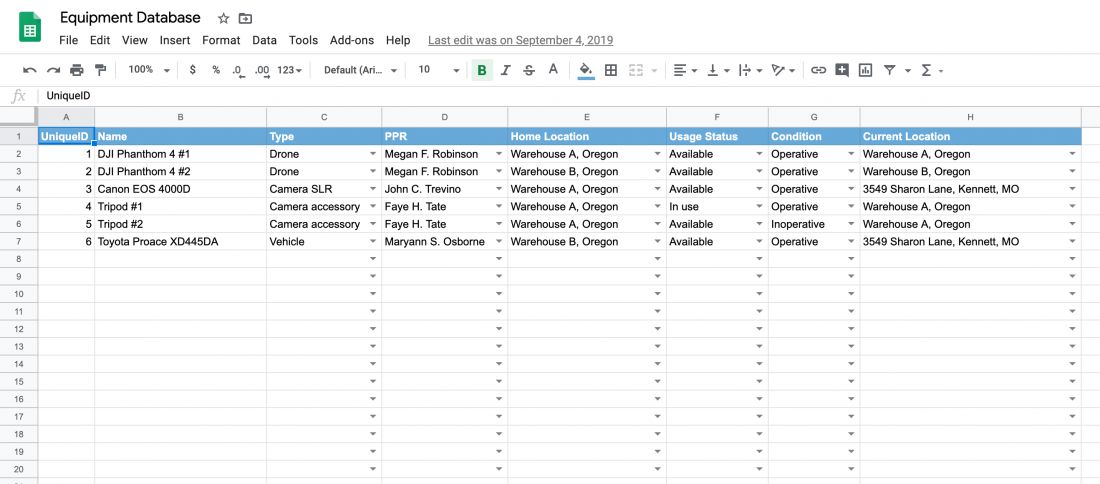1100x484 pixels.
Task: Click the Equipment Database title
Action: (x=130, y=18)
